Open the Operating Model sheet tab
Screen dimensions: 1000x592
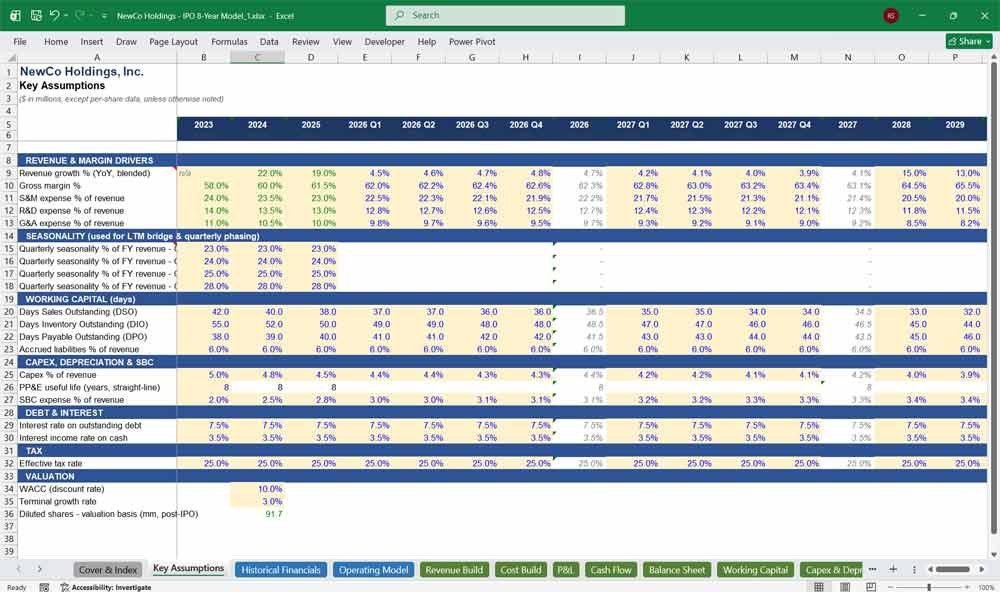[373, 570]
